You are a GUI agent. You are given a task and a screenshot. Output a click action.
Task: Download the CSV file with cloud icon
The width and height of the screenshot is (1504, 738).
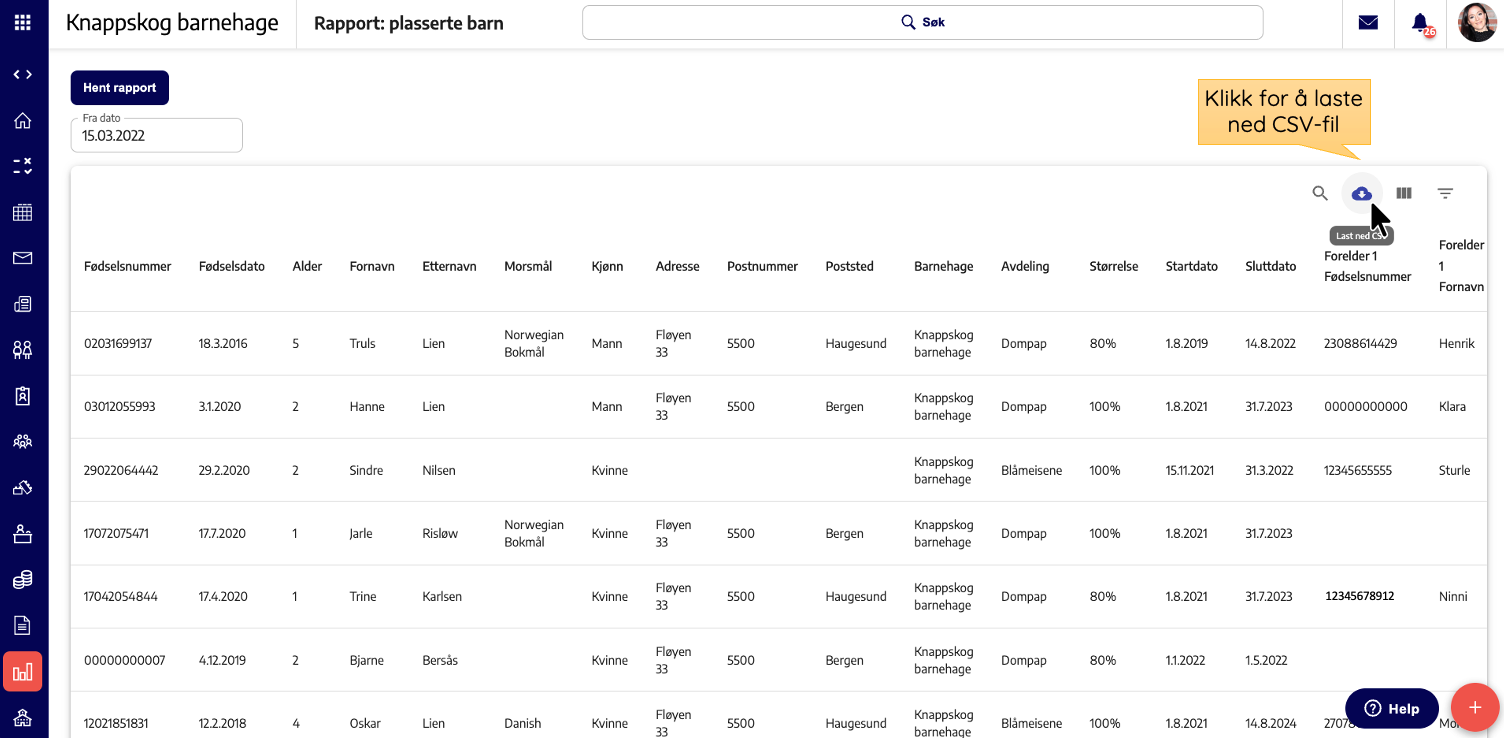pyautogui.click(x=1362, y=193)
